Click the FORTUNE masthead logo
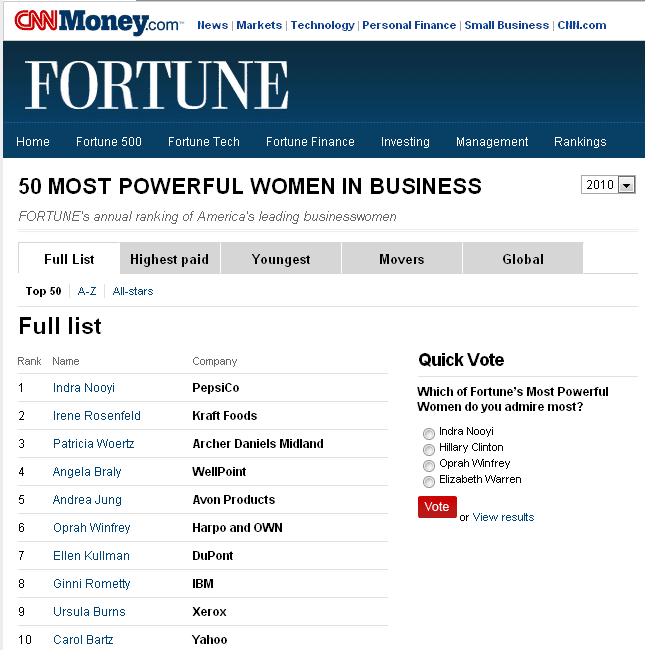Screen dimensions: 645x650 pos(157,85)
